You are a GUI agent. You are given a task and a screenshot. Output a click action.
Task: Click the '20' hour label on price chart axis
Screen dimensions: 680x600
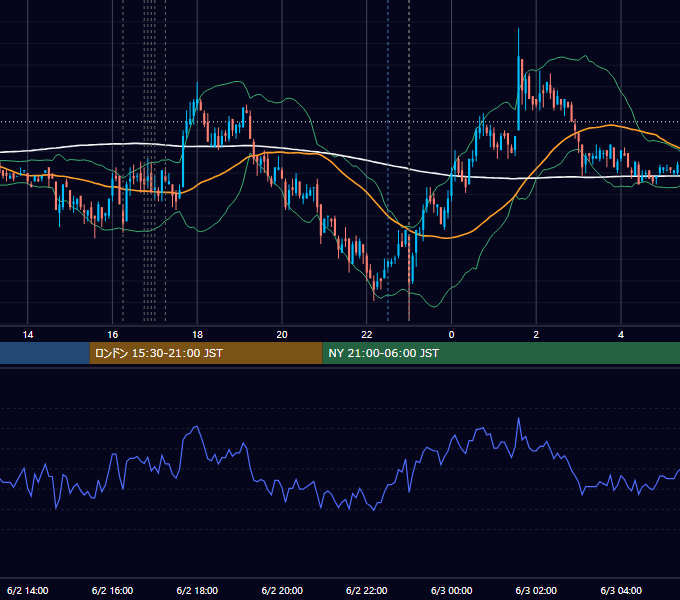[x=282, y=335]
